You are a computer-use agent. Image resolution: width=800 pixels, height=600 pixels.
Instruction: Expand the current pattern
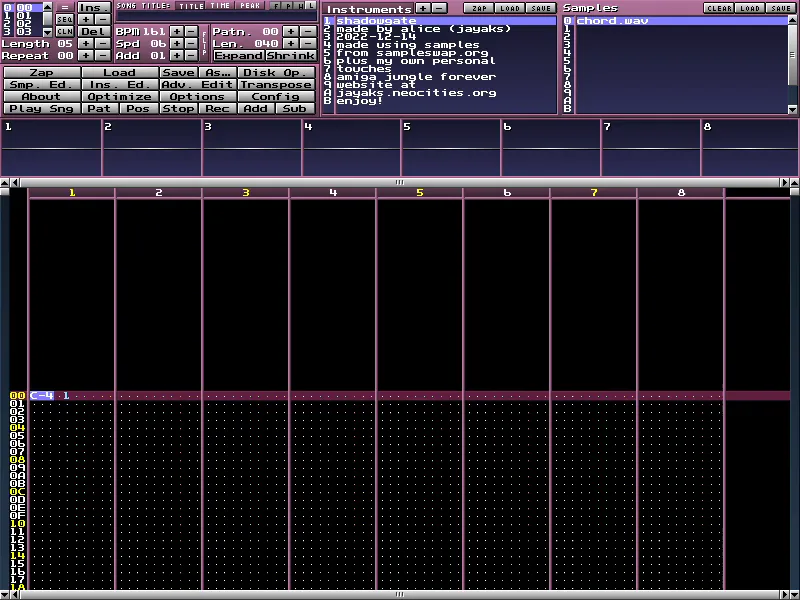(x=239, y=55)
